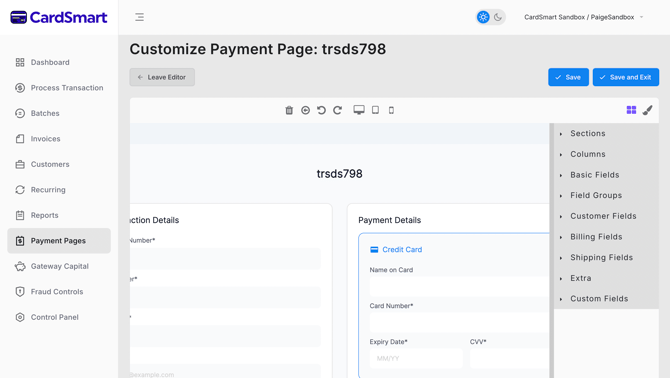Expand the Extra category
670x378 pixels.
tap(606, 278)
